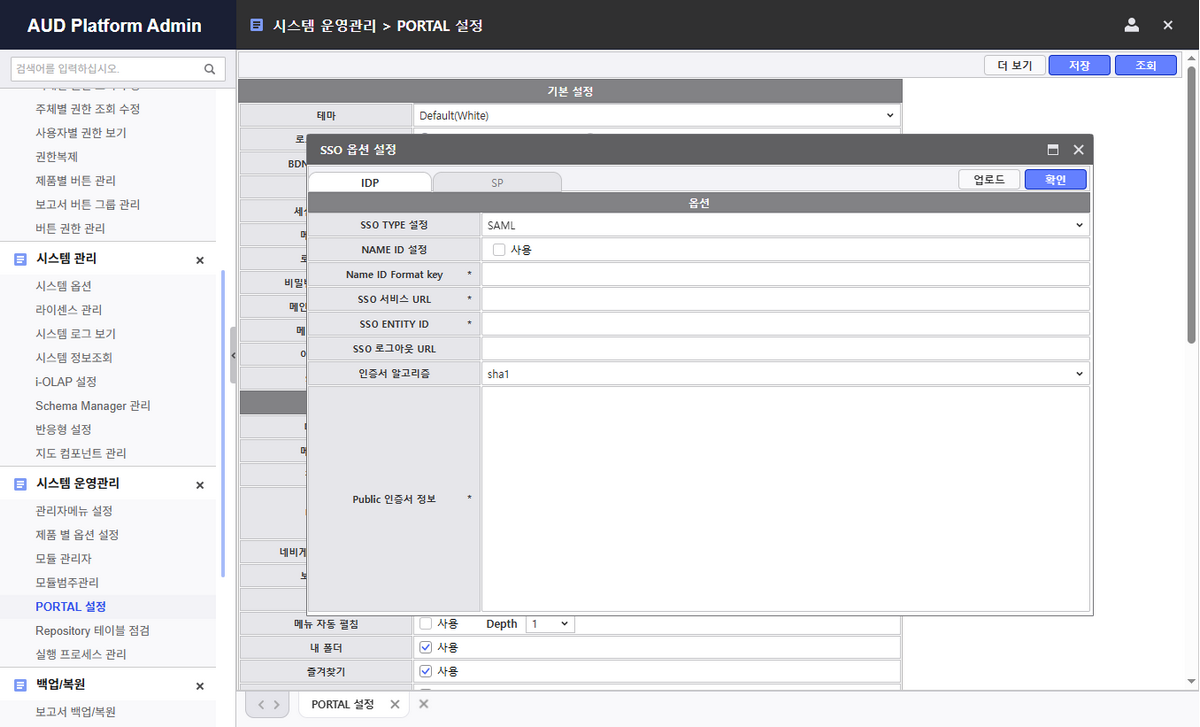The height and width of the screenshot is (727, 1200).
Task: Close the PORTAL 설정 bottom tab
Action: [x=394, y=705]
